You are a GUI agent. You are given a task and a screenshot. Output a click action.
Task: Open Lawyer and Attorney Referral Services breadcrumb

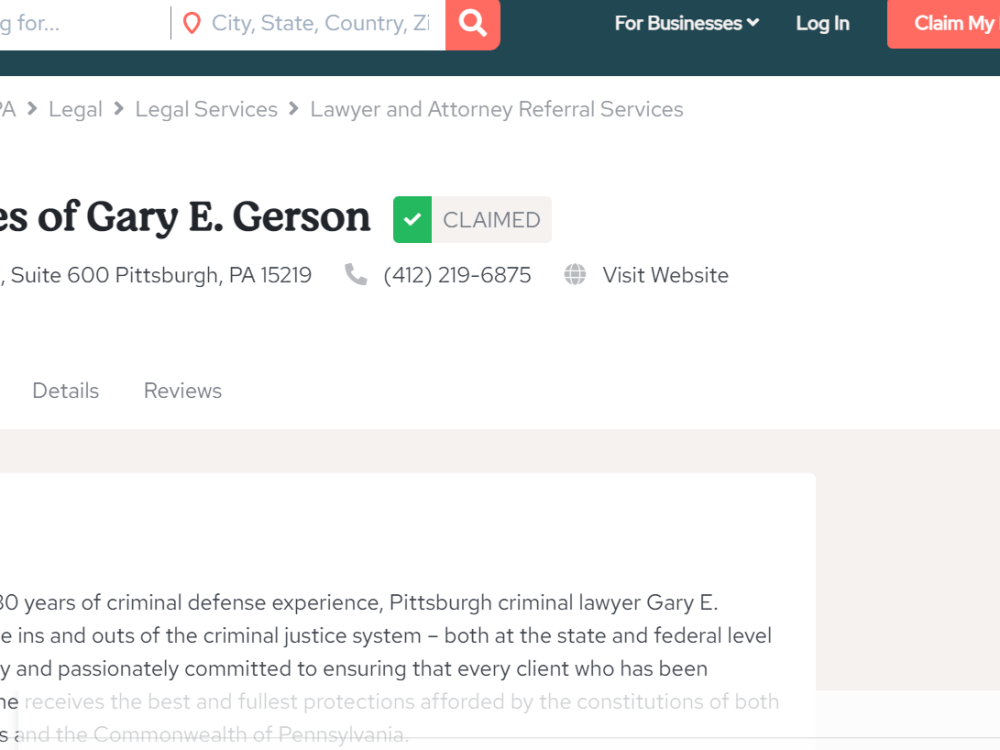496,109
